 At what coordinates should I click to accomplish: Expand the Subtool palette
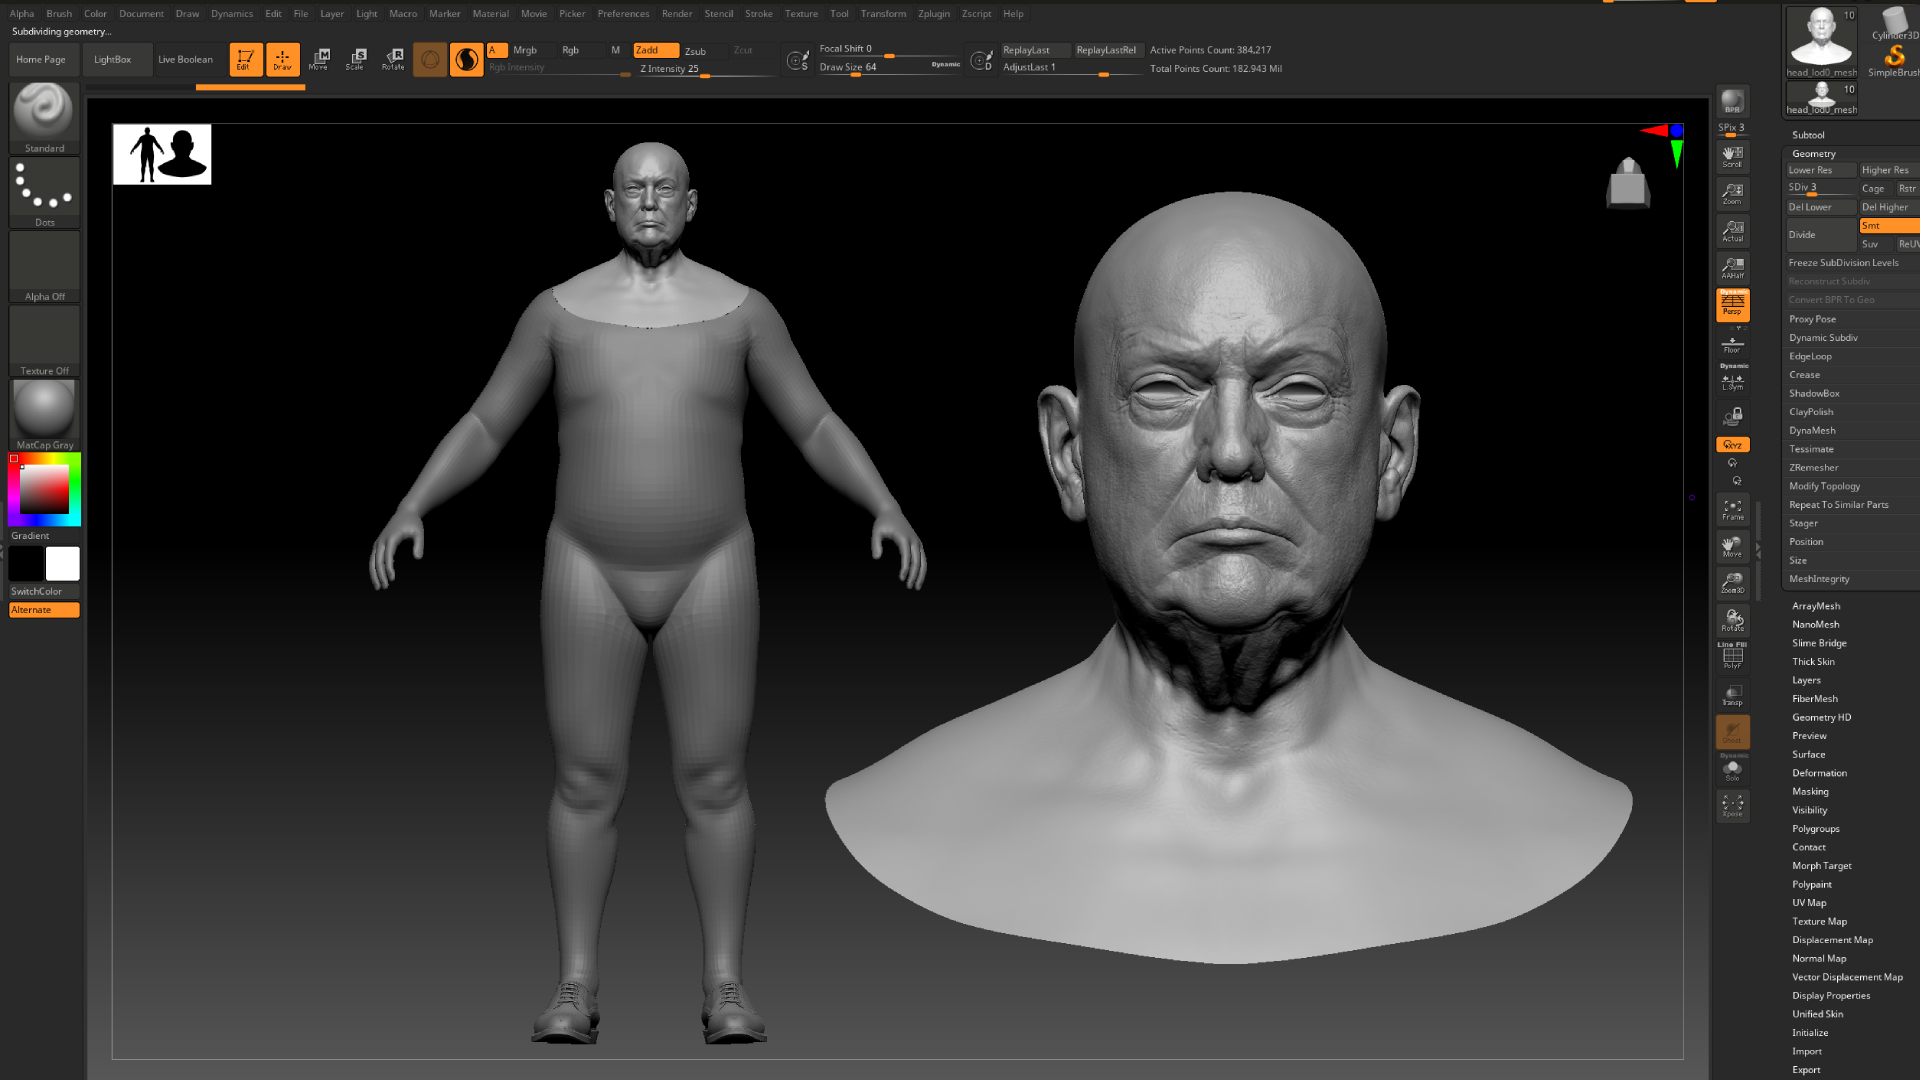tap(1808, 135)
